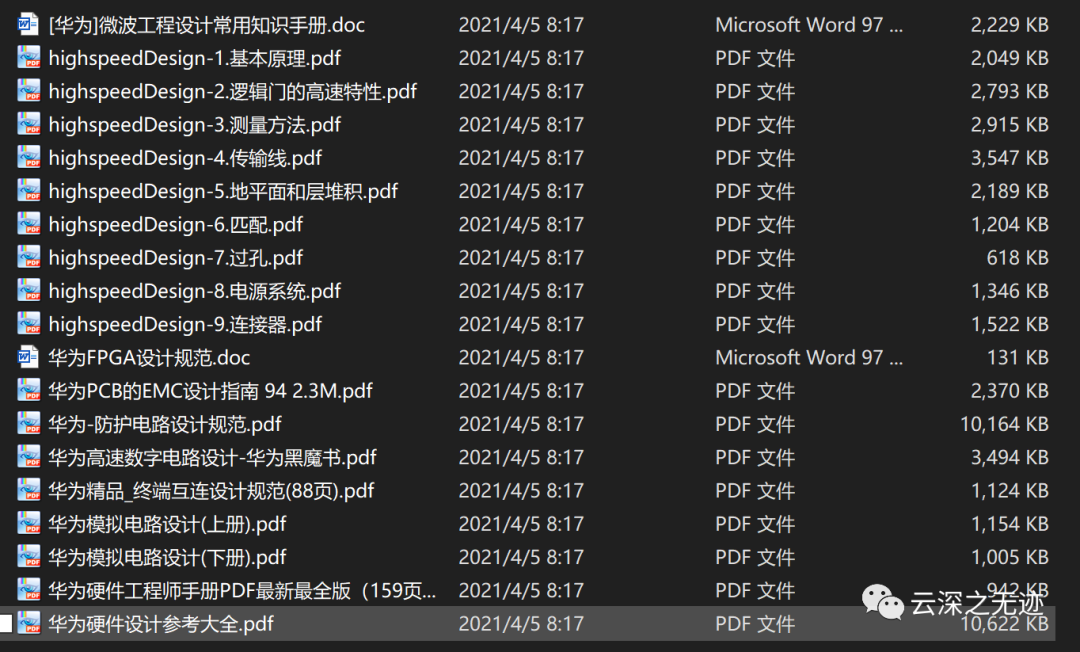The height and width of the screenshot is (652, 1080).
Task: Click the 1,154 KB size value
Action: click(x=1009, y=524)
